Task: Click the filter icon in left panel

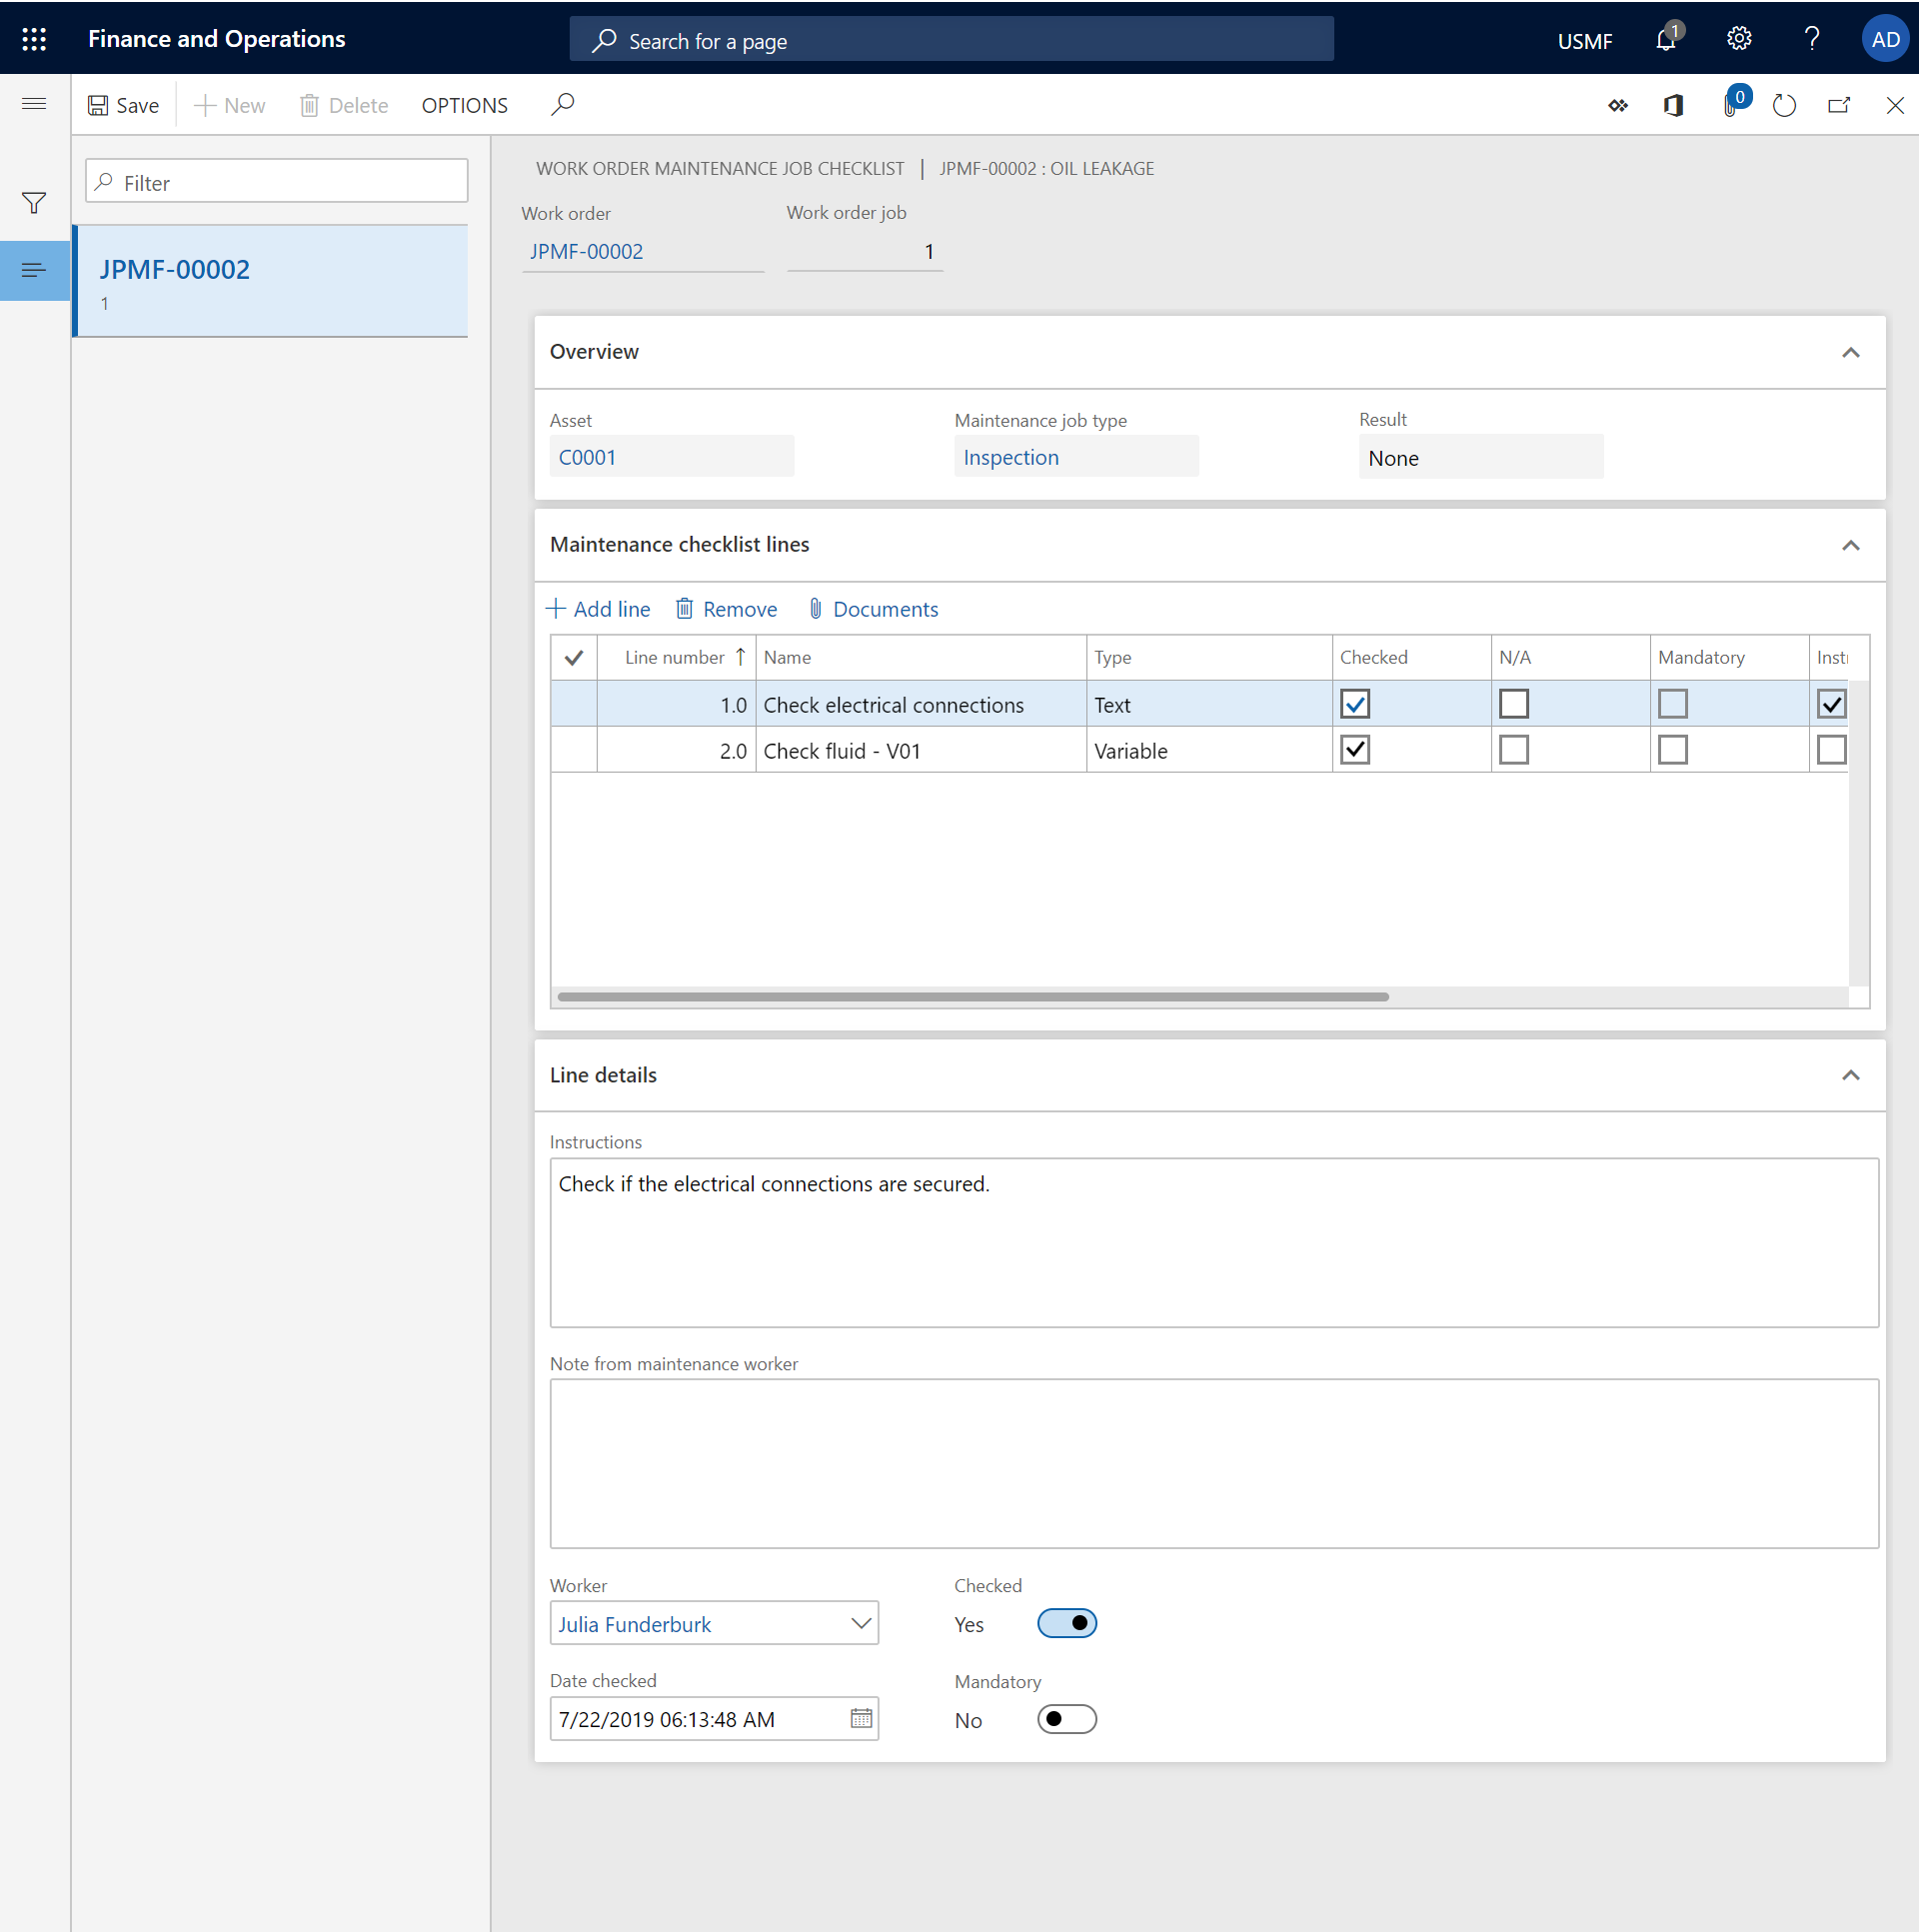Action: point(32,202)
